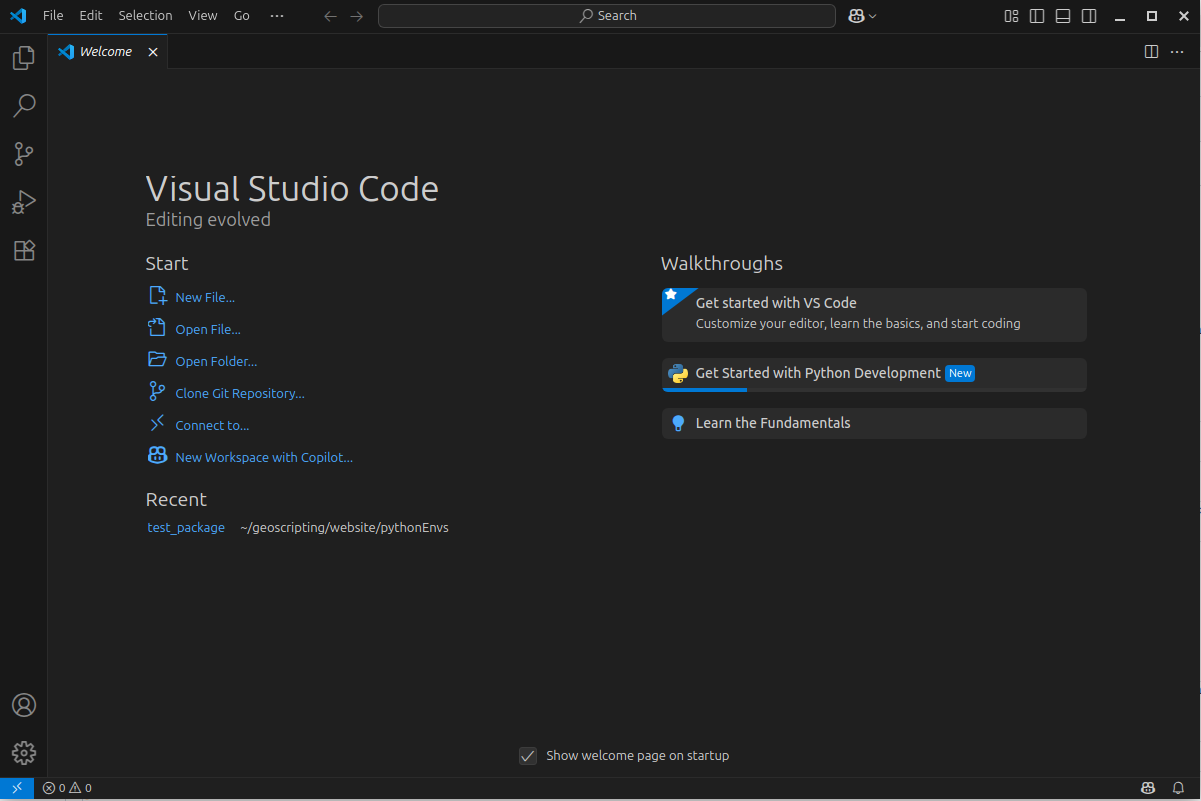Screen dimensions: 1201x801
Task: Click the Clone Git Repository branch icon
Action: 157,392
